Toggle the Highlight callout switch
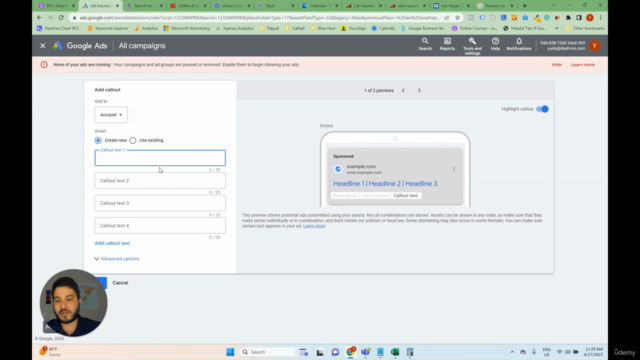Image resolution: width=640 pixels, height=360 pixels. click(x=542, y=109)
